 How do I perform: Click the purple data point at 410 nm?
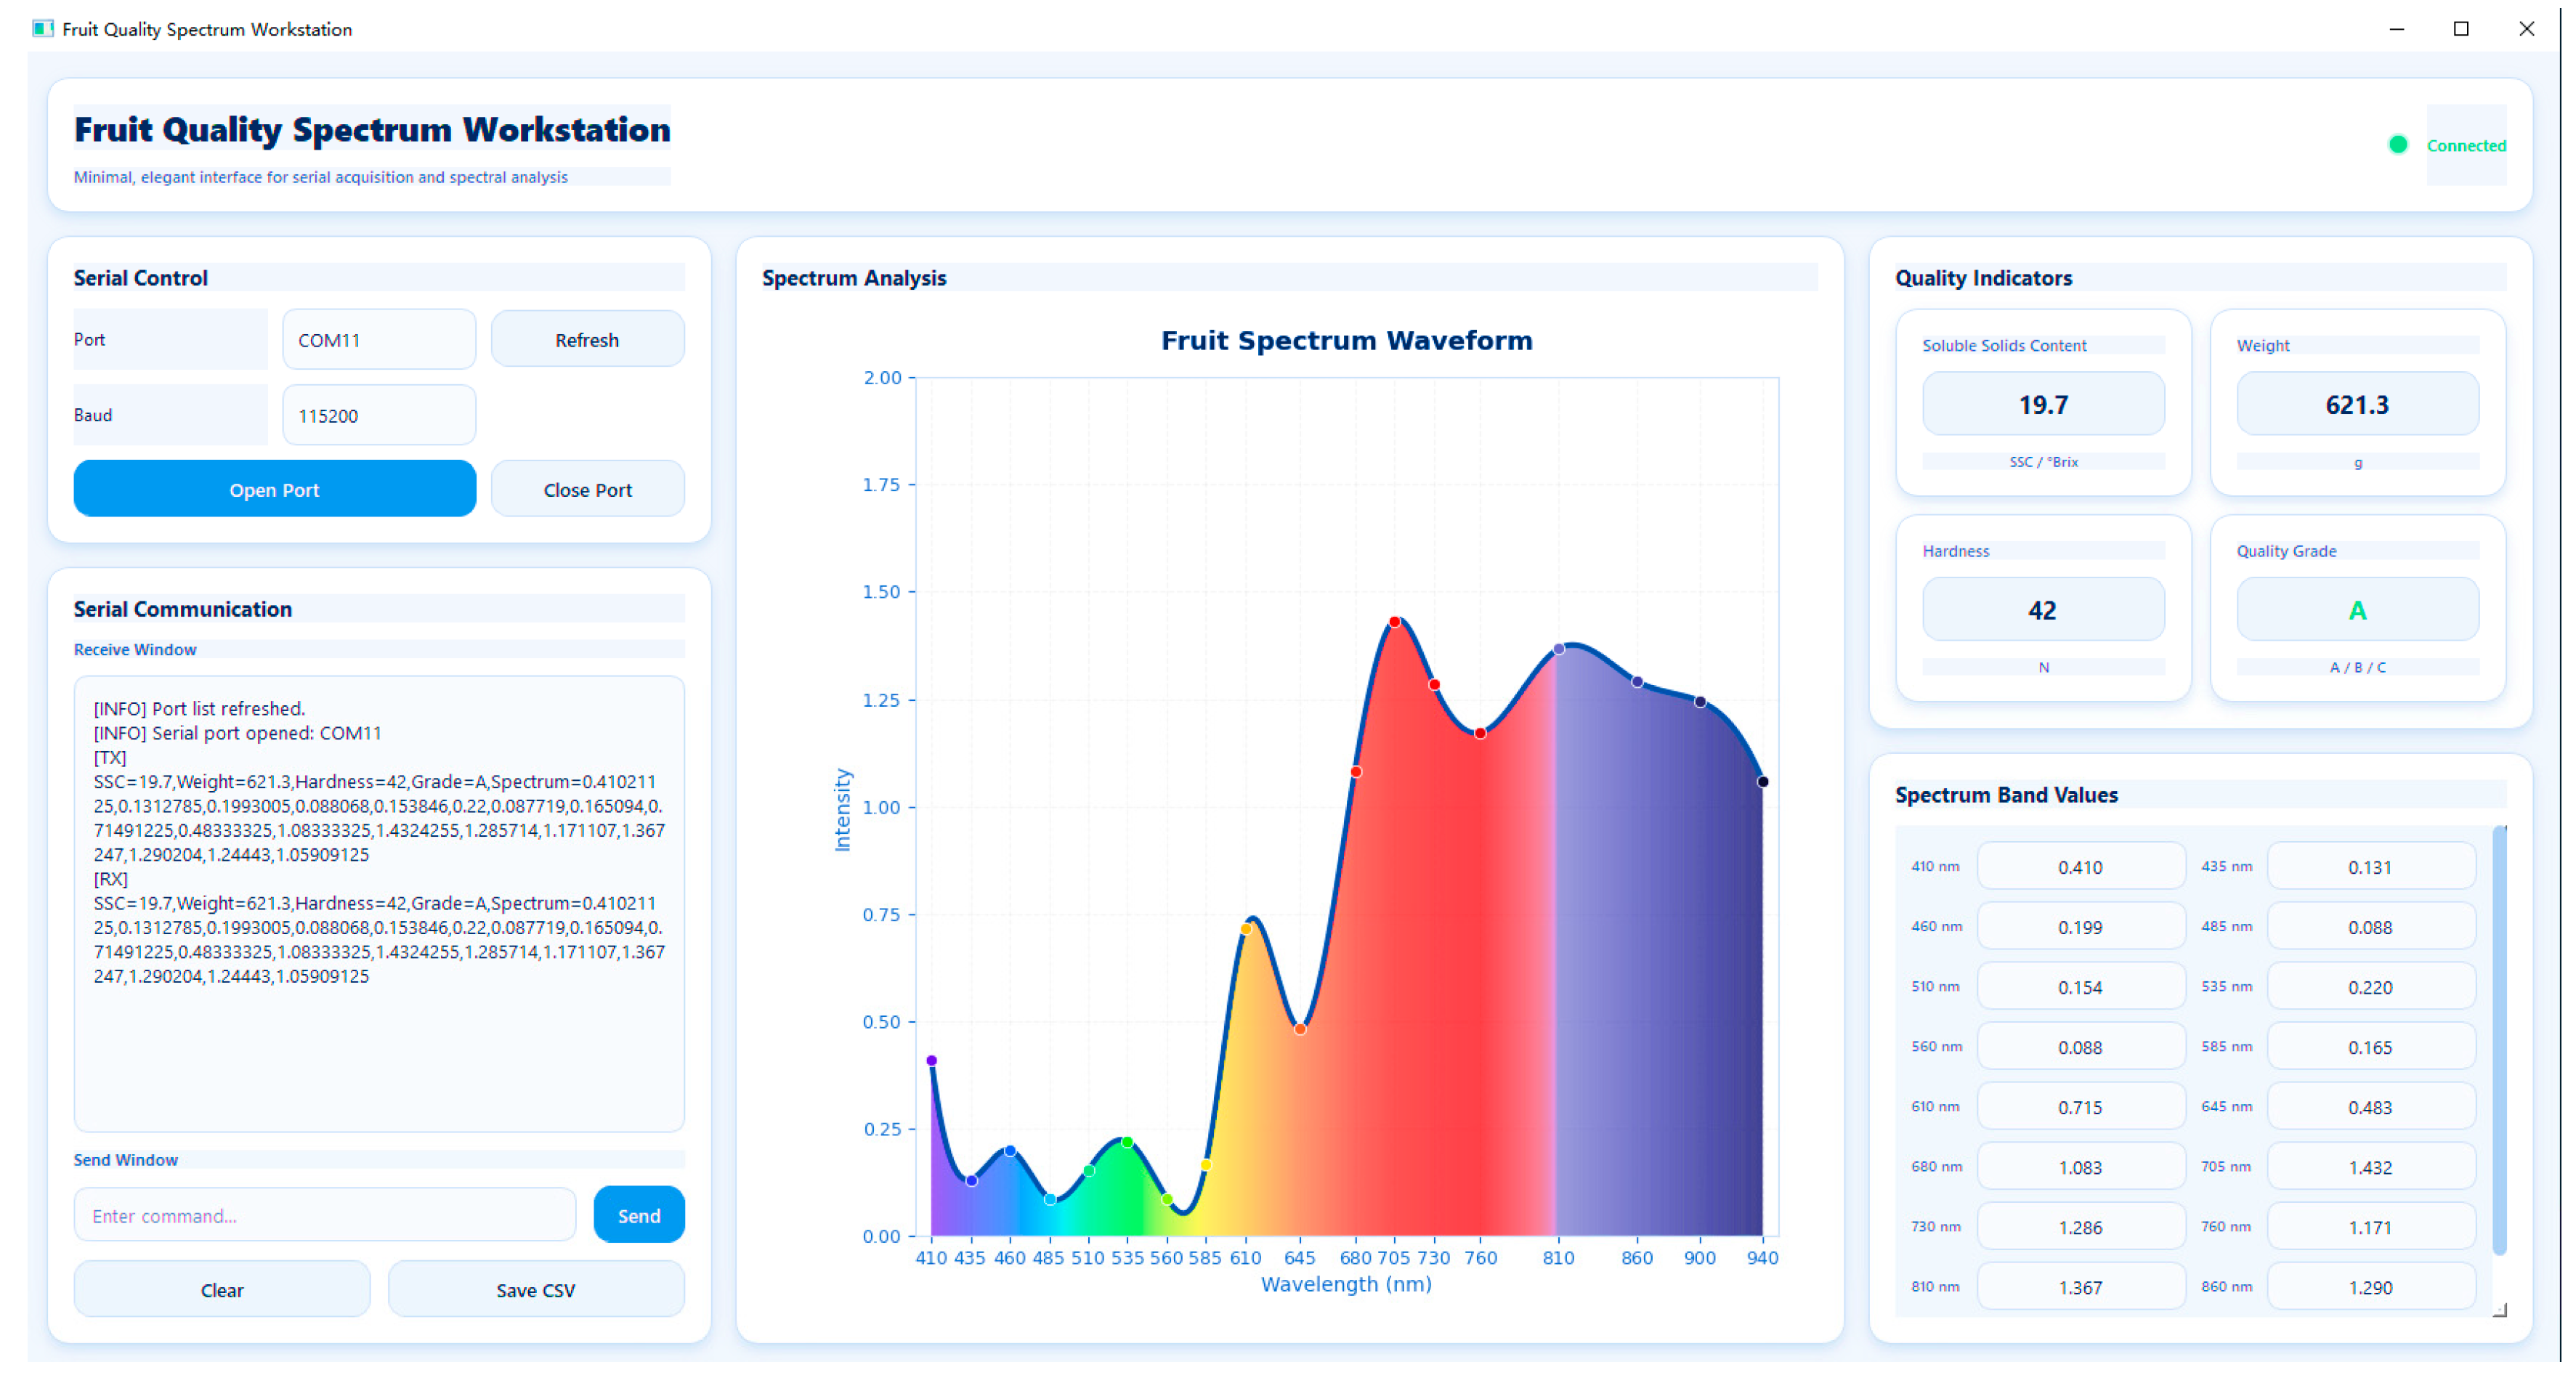click(931, 1061)
